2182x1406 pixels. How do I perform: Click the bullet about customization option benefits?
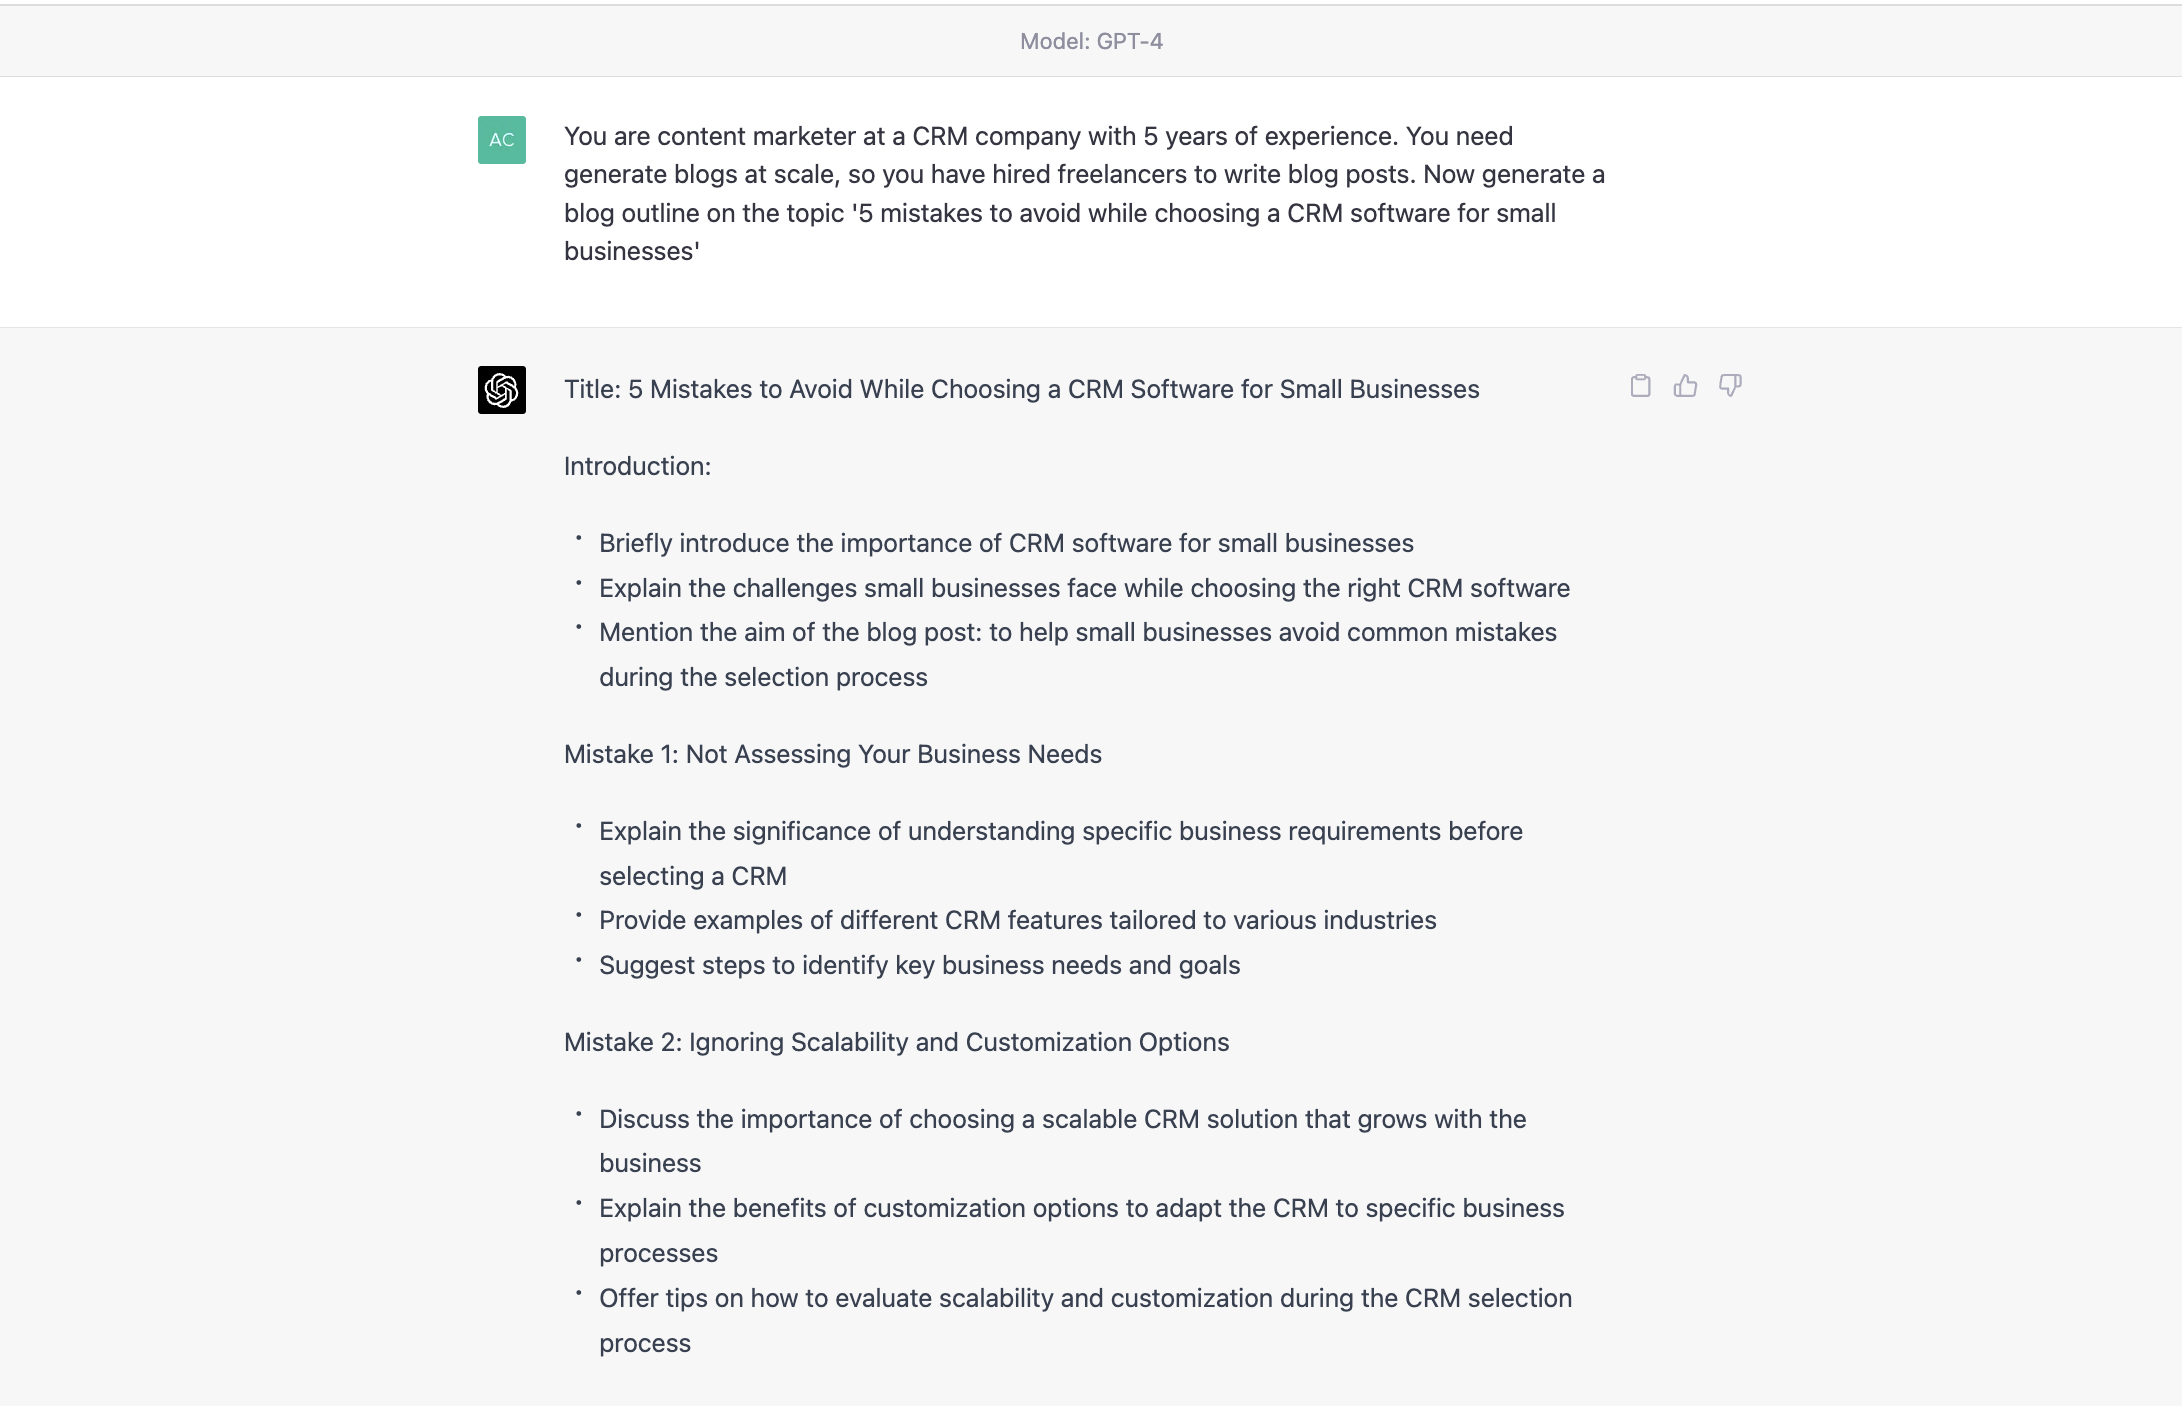(1081, 1207)
